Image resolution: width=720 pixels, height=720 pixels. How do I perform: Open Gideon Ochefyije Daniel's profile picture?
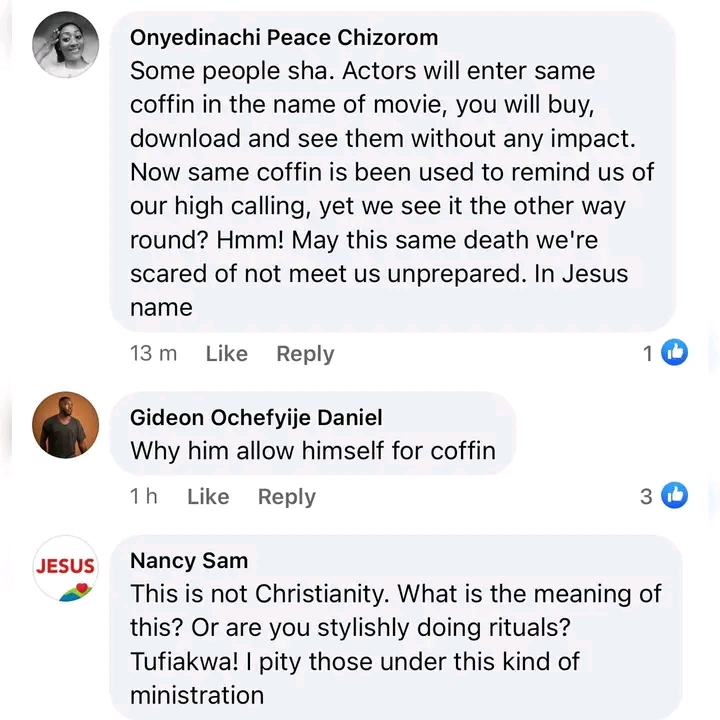pos(66,424)
